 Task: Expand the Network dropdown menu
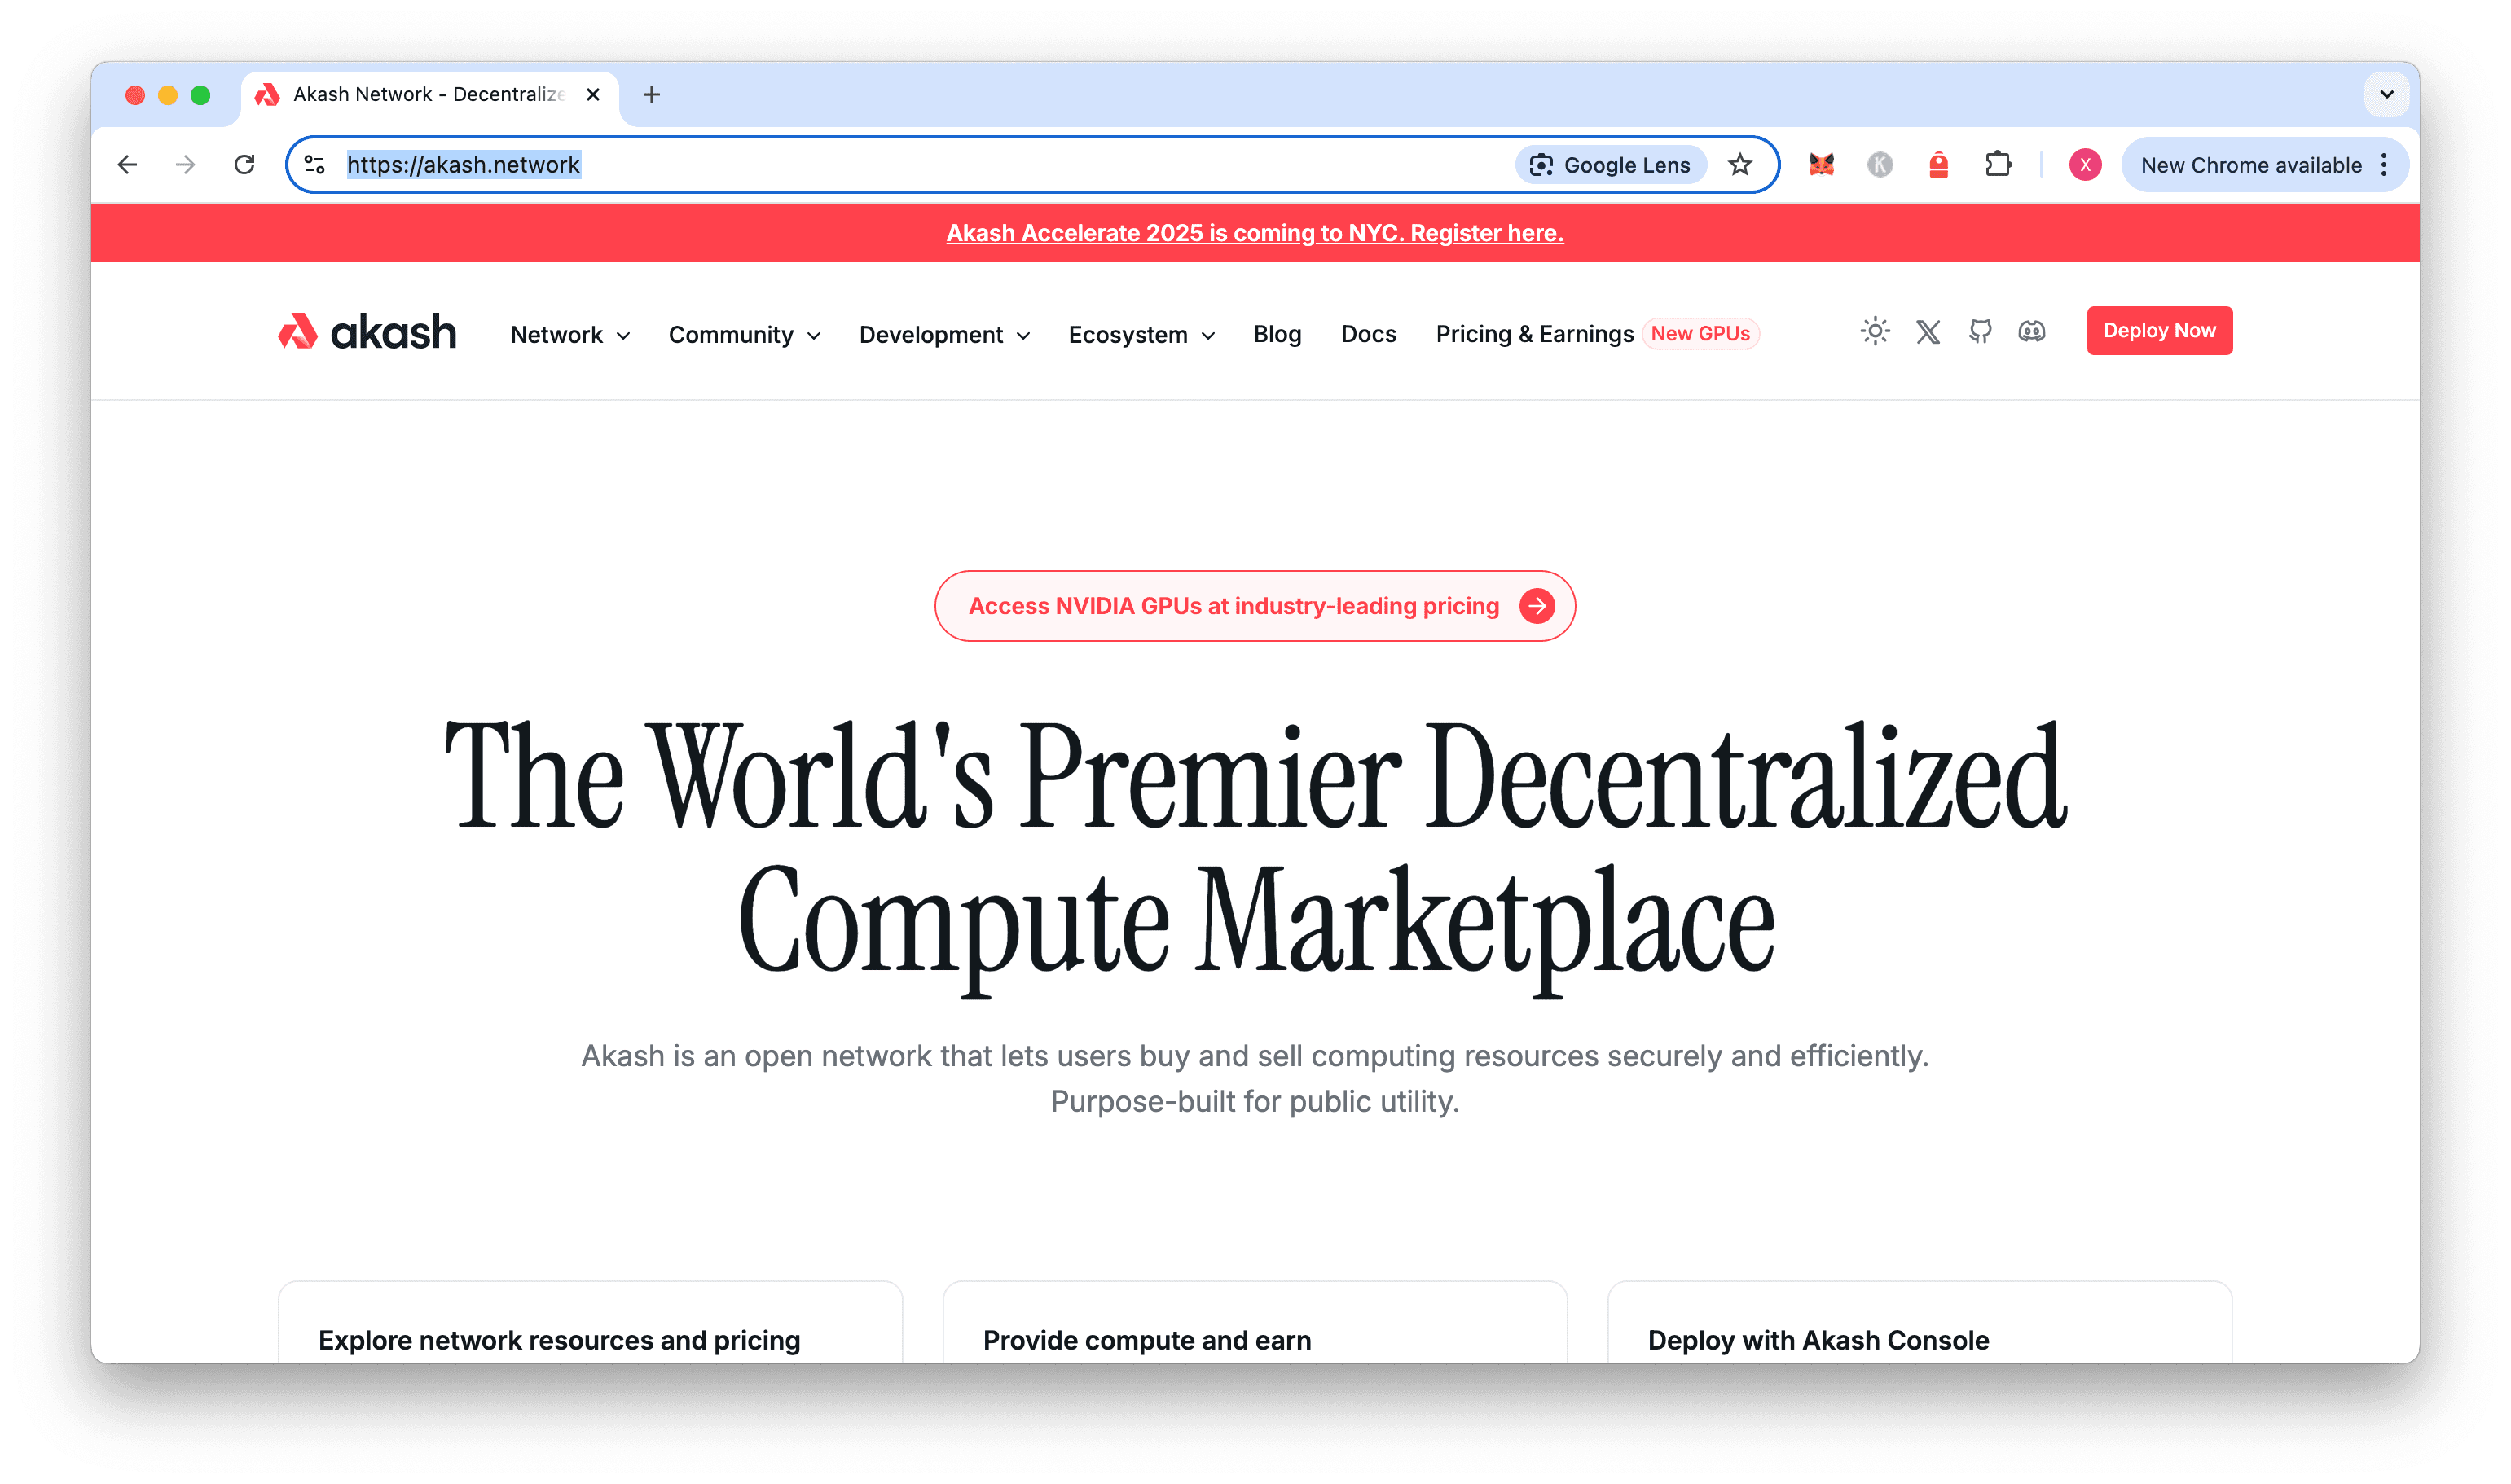coord(570,335)
